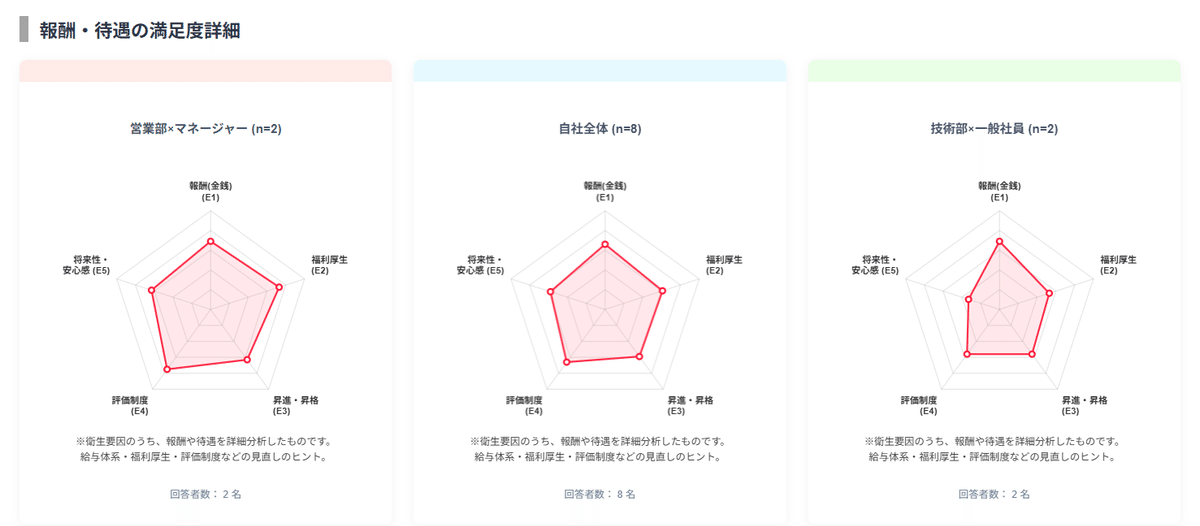Click the 報酬・待遇の満足度詳細 section heading
Screen dimensions: 1200x526
click(140, 30)
